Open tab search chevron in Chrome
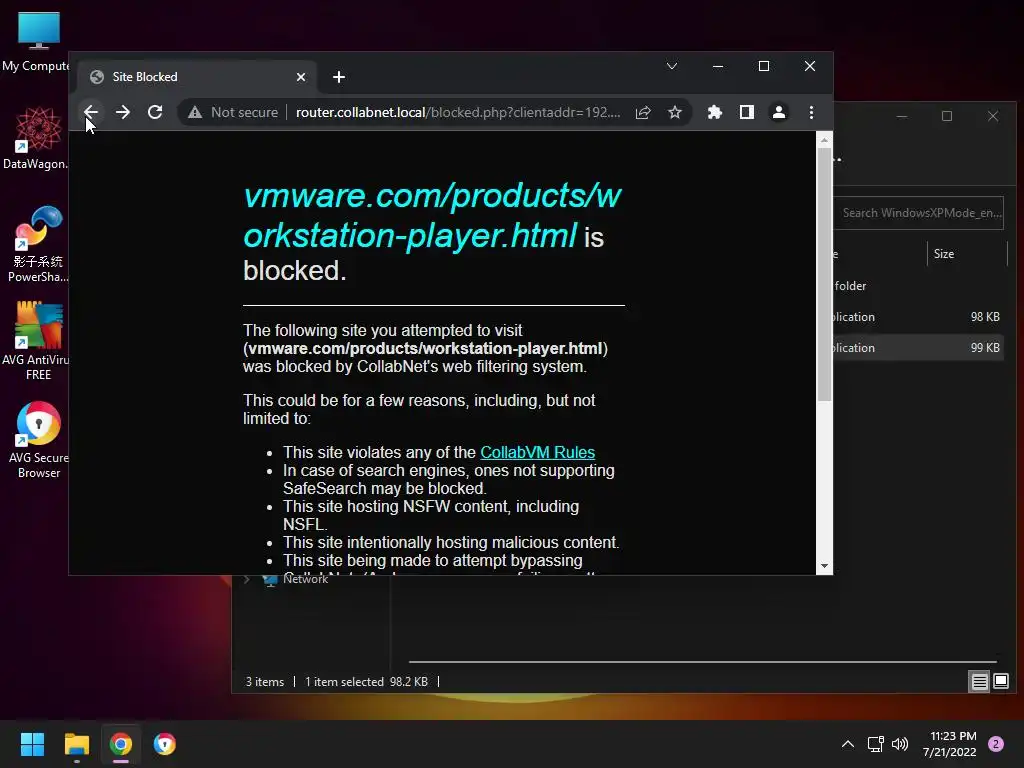 click(671, 66)
